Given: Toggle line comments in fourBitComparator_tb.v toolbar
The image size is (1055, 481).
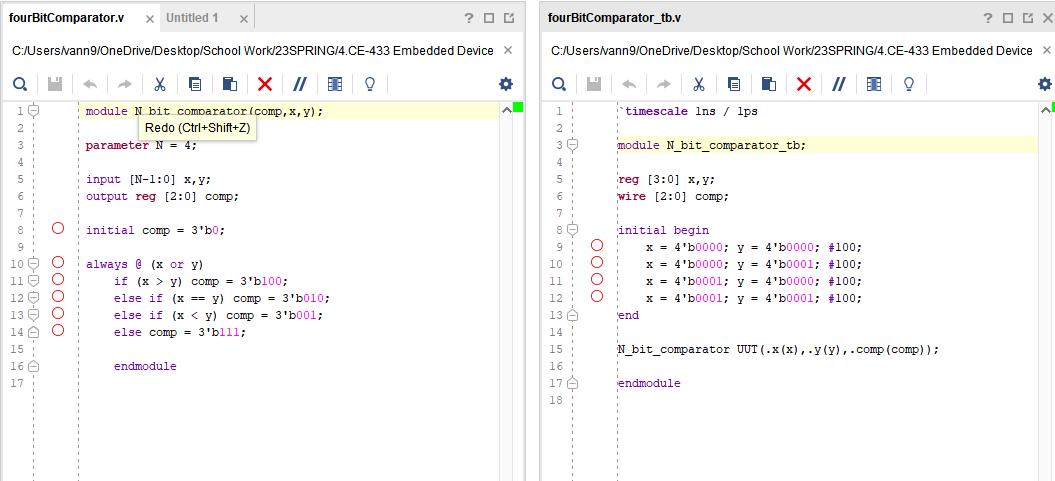Looking at the screenshot, I should pyautogui.click(x=839, y=84).
